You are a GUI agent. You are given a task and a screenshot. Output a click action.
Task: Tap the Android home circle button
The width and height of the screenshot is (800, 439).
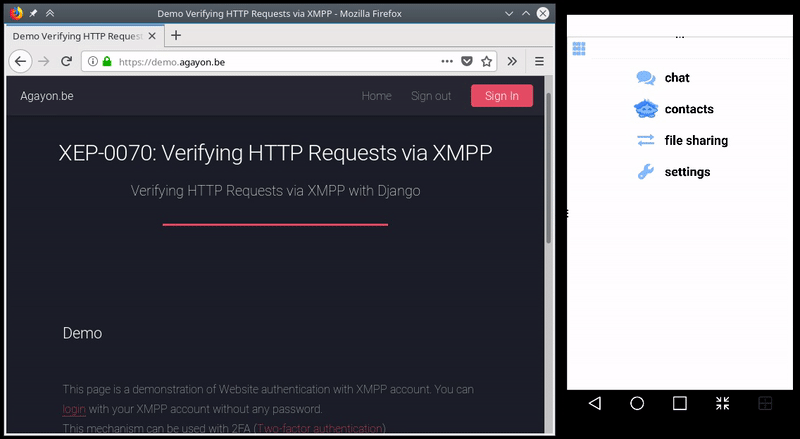(637, 403)
